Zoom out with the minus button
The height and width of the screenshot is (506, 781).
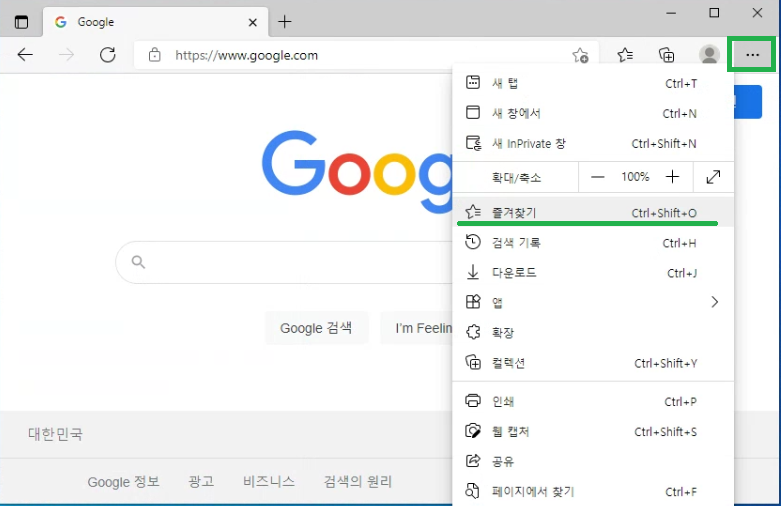(597, 177)
